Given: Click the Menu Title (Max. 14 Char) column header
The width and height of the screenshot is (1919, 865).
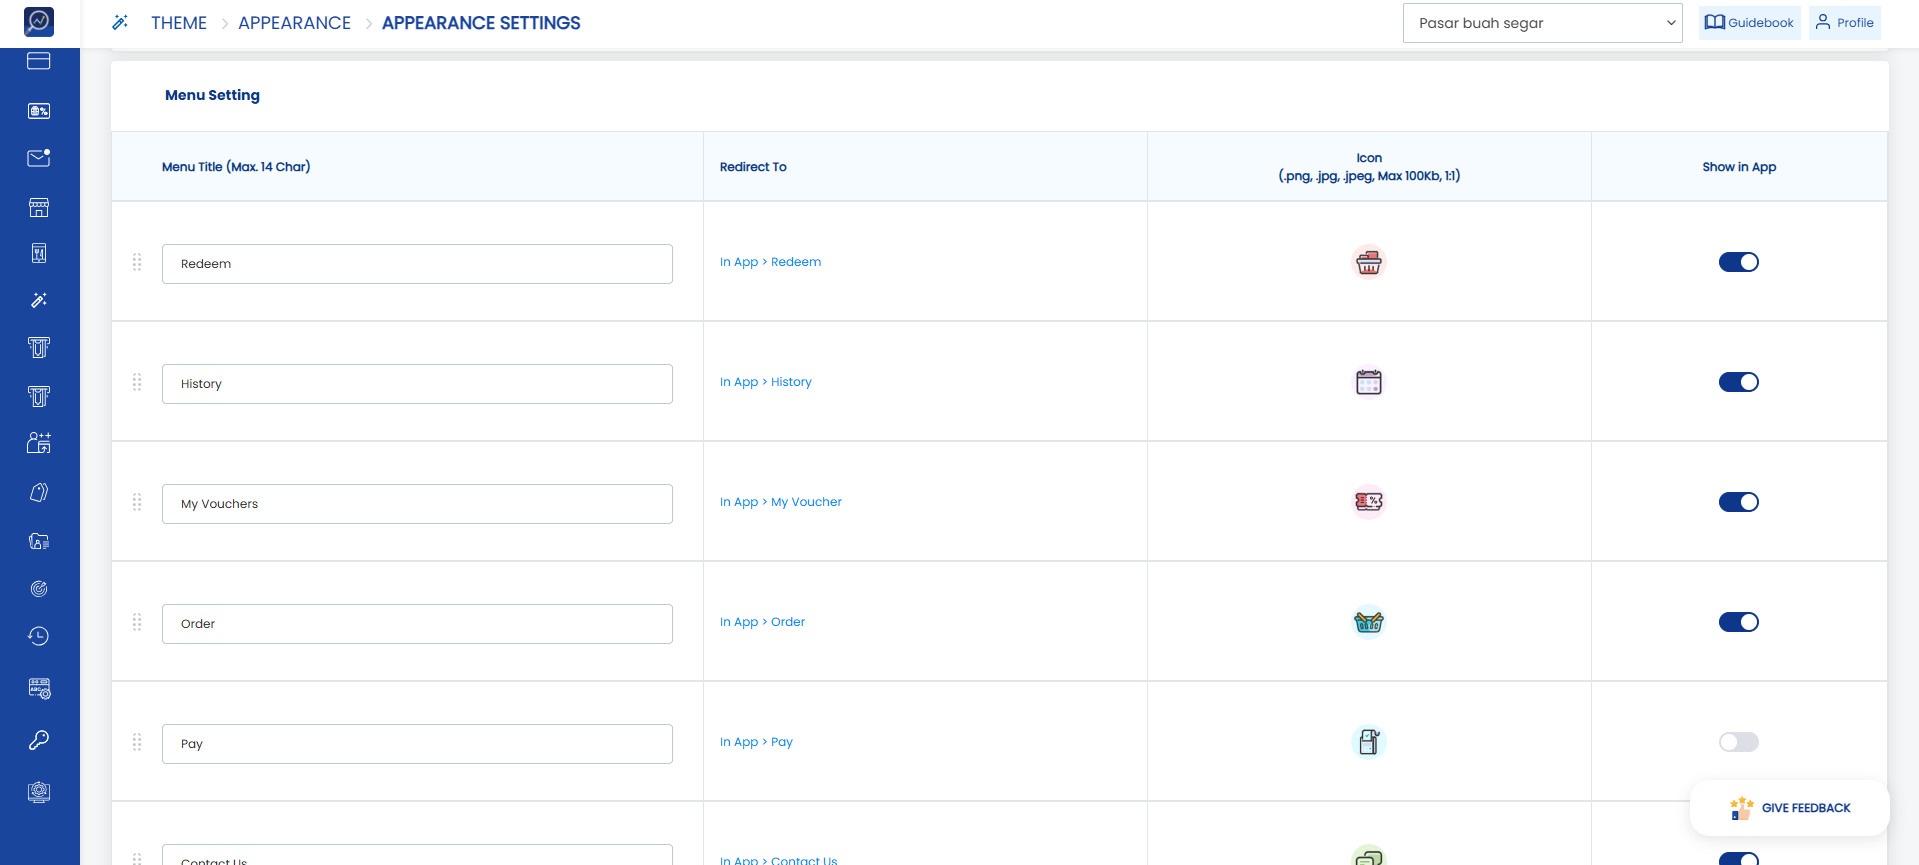Looking at the screenshot, I should pos(236,167).
